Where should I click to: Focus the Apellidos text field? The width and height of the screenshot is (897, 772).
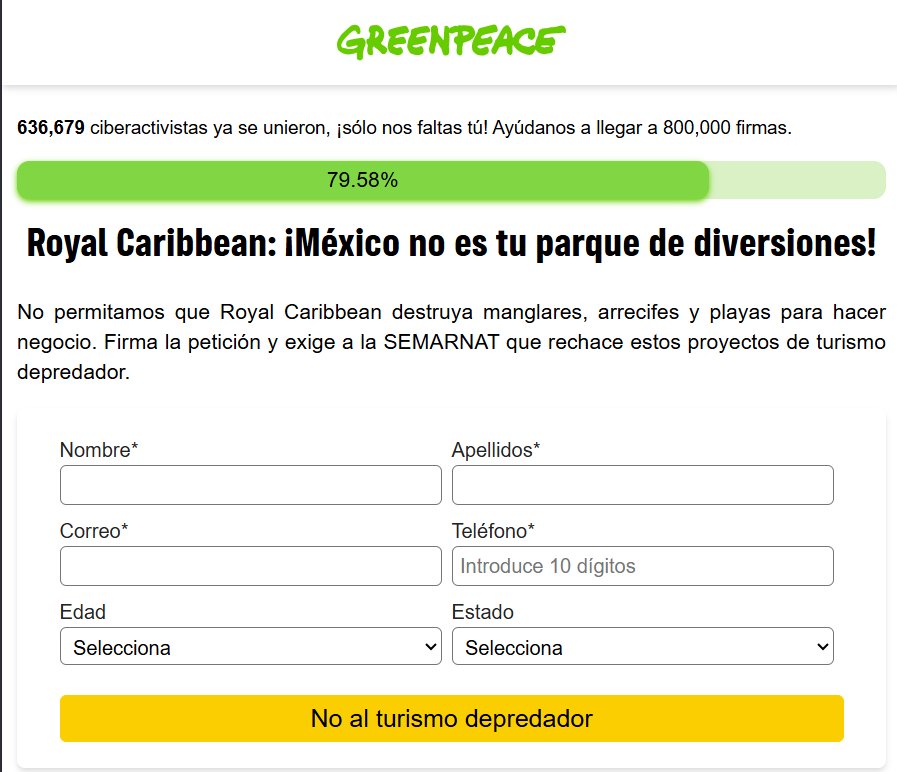(x=642, y=485)
